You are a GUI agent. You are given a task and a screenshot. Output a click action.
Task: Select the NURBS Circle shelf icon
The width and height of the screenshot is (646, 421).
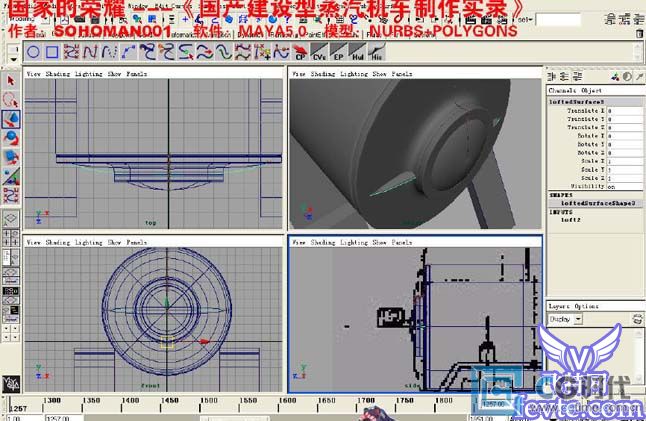33,52
